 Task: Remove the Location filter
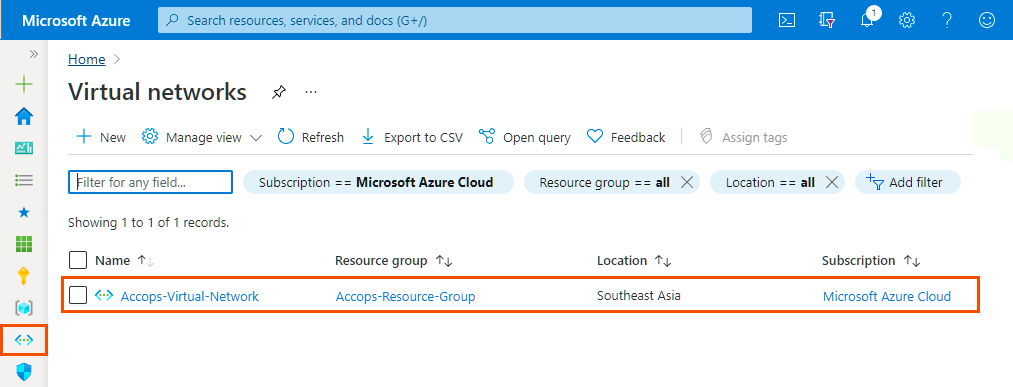click(x=831, y=182)
